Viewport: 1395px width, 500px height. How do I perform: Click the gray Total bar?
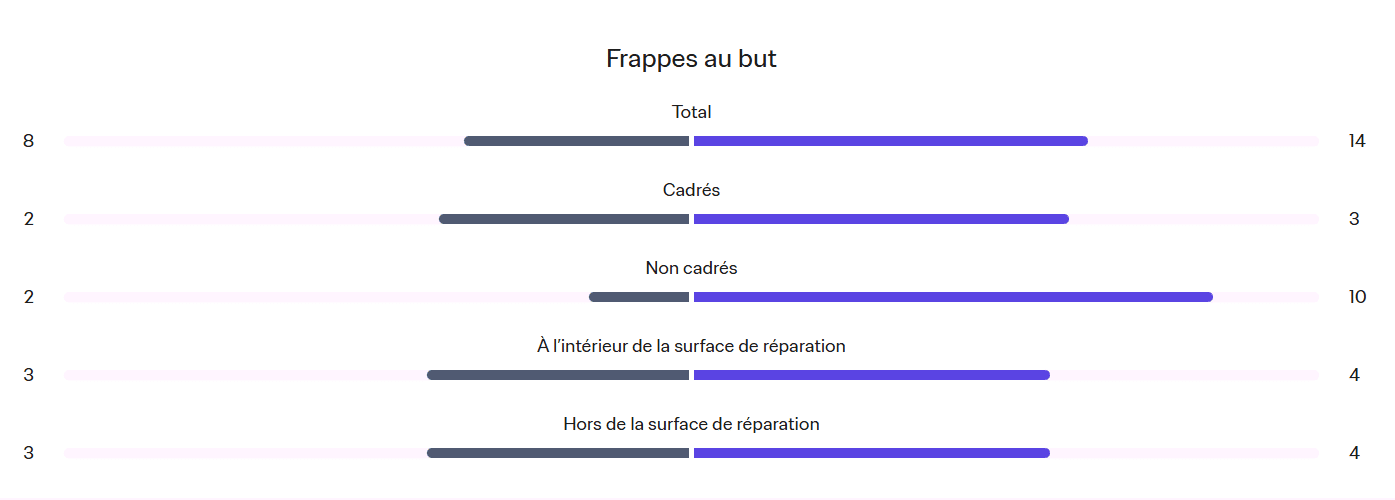click(577, 141)
